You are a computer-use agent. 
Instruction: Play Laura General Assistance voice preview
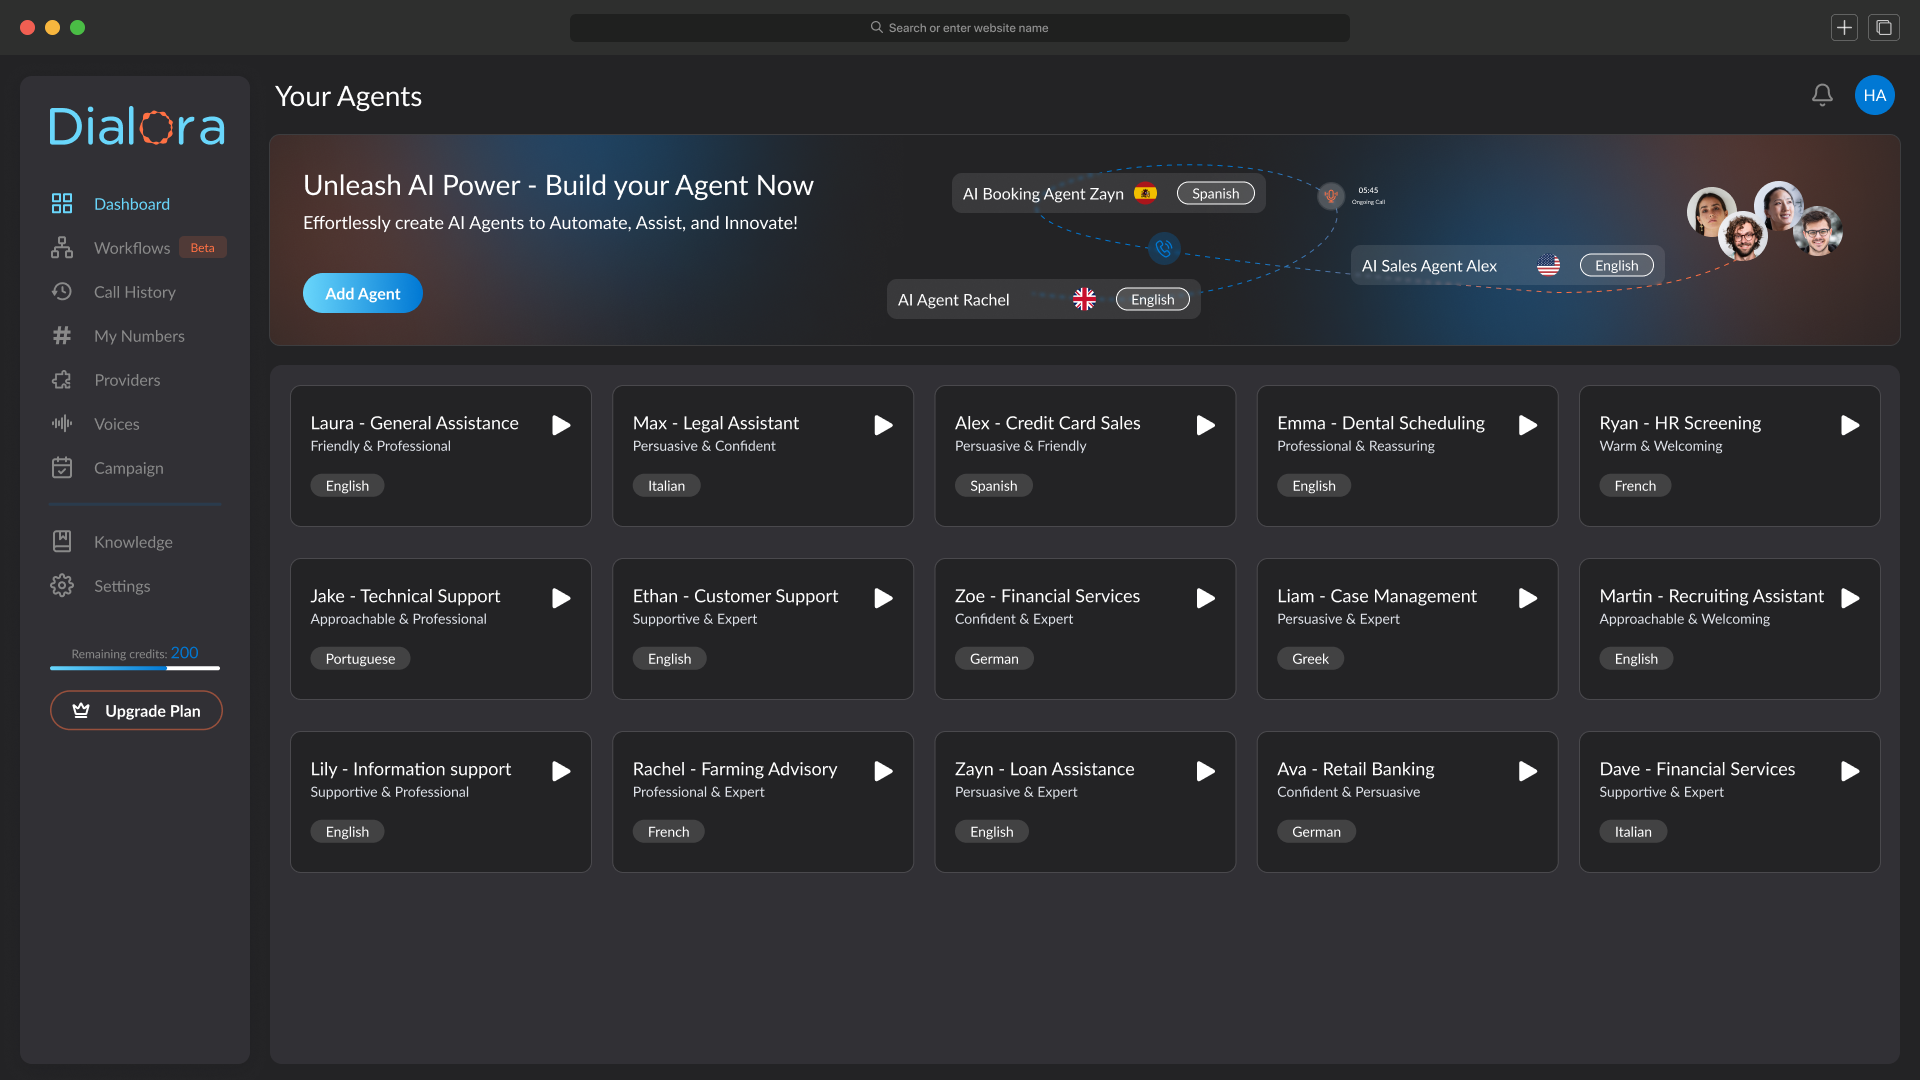[x=561, y=425]
